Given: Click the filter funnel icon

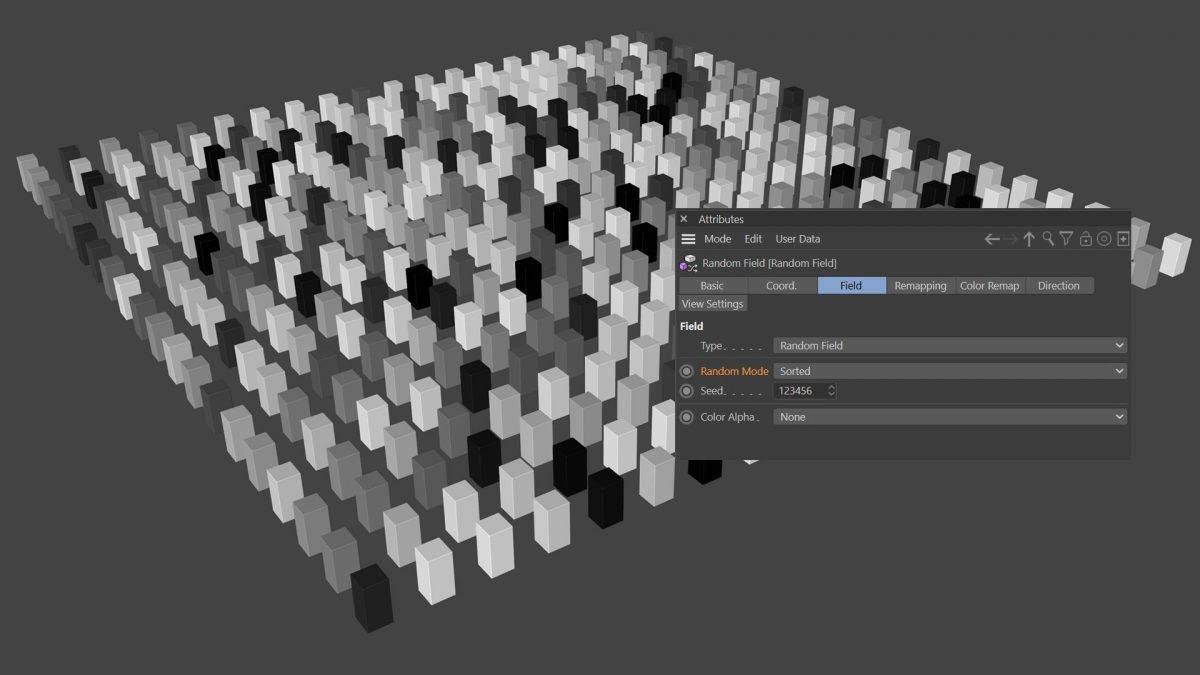Looking at the screenshot, I should pos(1066,239).
